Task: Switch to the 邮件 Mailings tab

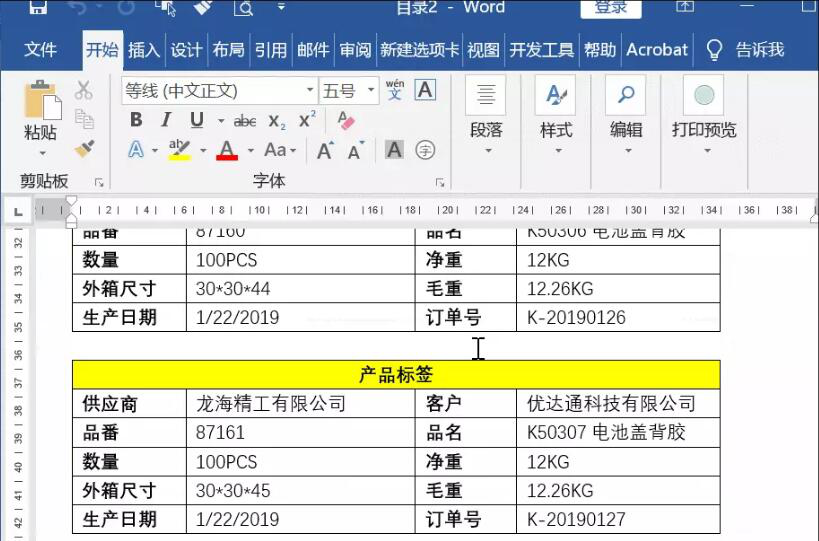Action: [313, 50]
